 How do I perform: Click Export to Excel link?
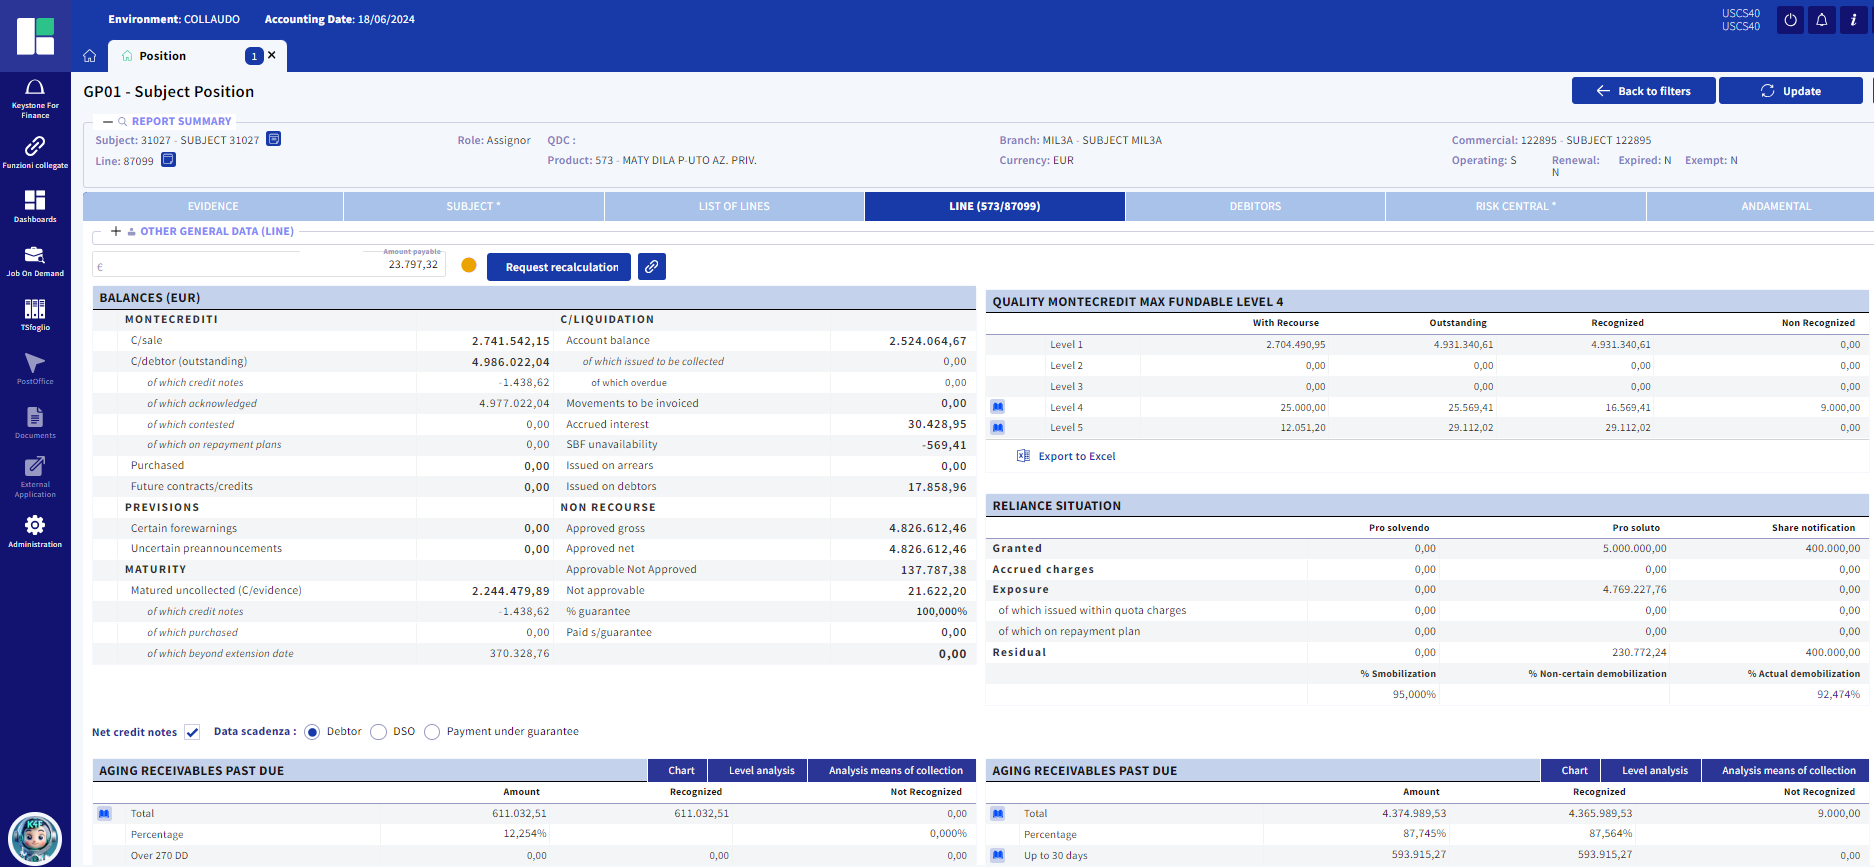coord(1076,456)
